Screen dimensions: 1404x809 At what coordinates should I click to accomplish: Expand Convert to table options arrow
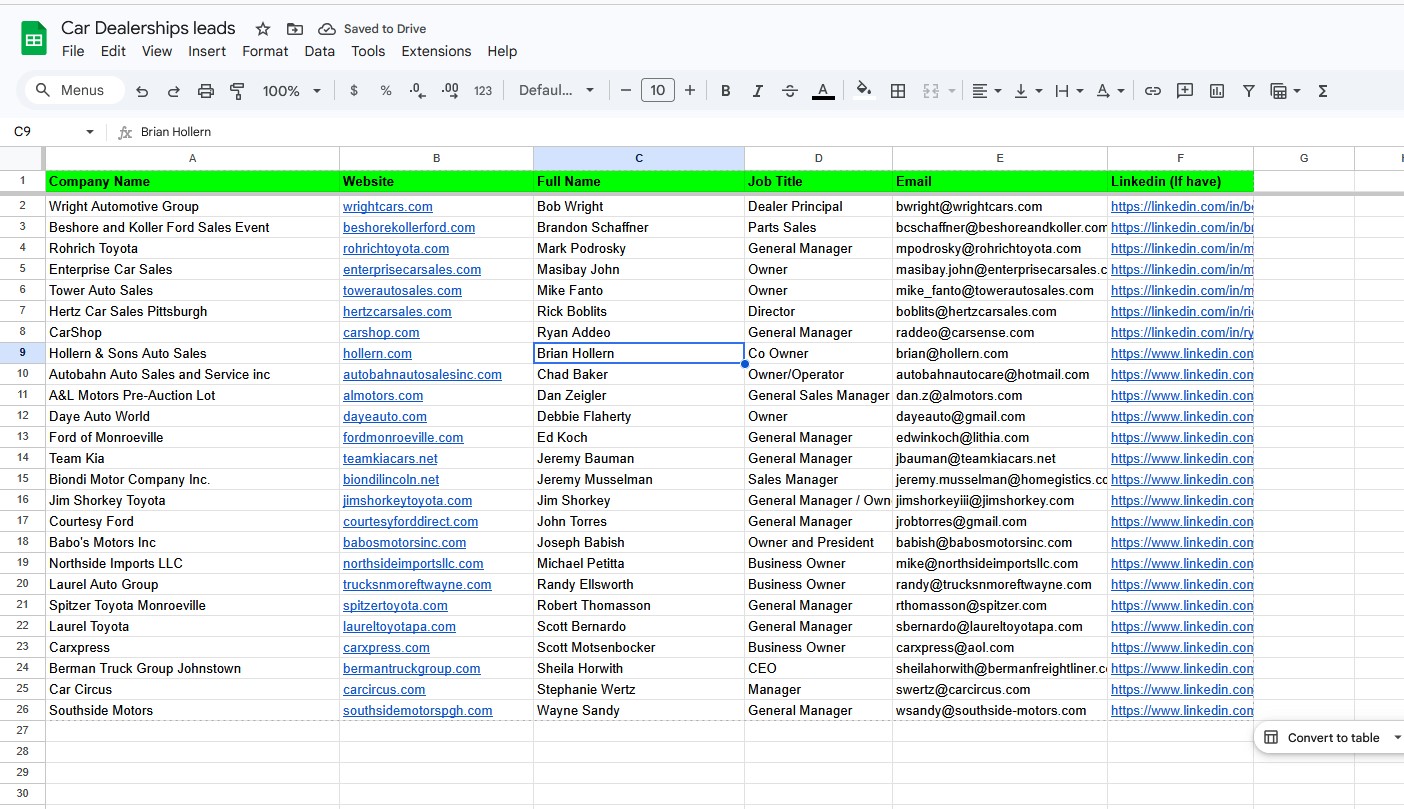point(1397,738)
